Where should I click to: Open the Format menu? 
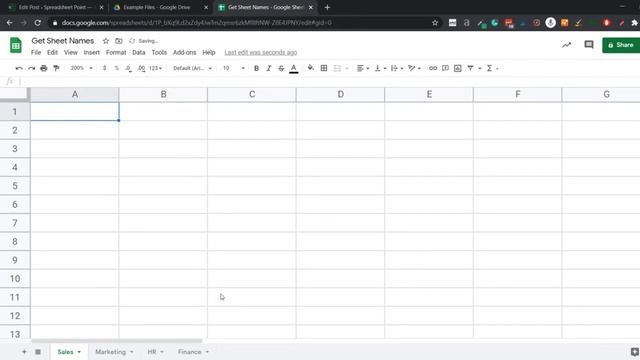pos(116,52)
